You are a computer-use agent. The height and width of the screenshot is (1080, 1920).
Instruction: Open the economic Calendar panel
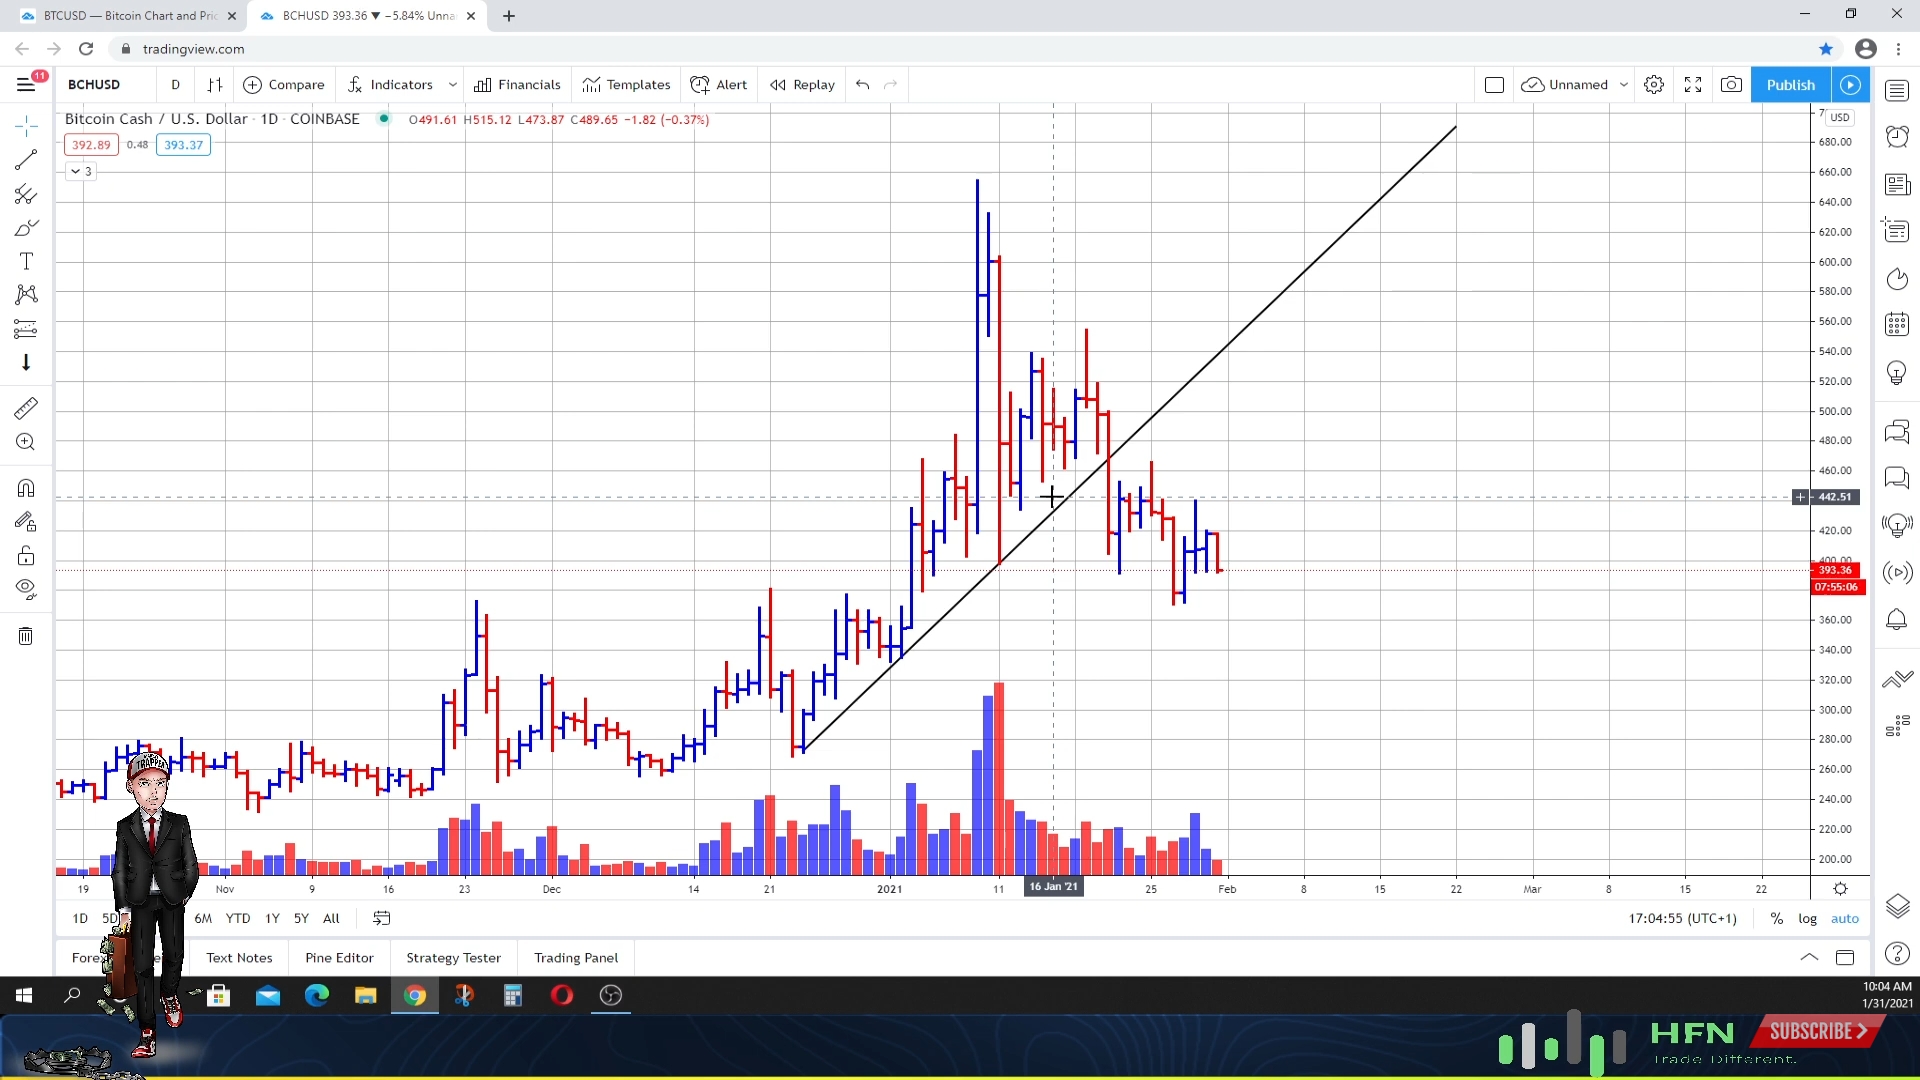tap(1897, 325)
